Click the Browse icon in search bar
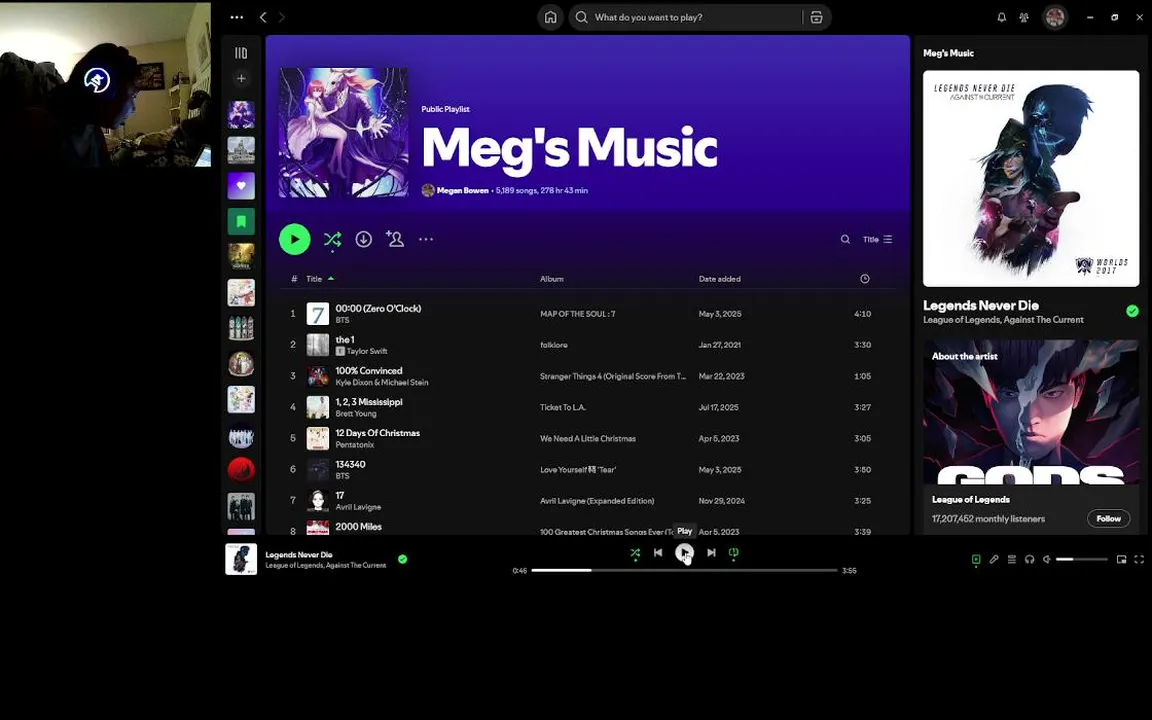This screenshot has height=720, width=1152. (816, 17)
